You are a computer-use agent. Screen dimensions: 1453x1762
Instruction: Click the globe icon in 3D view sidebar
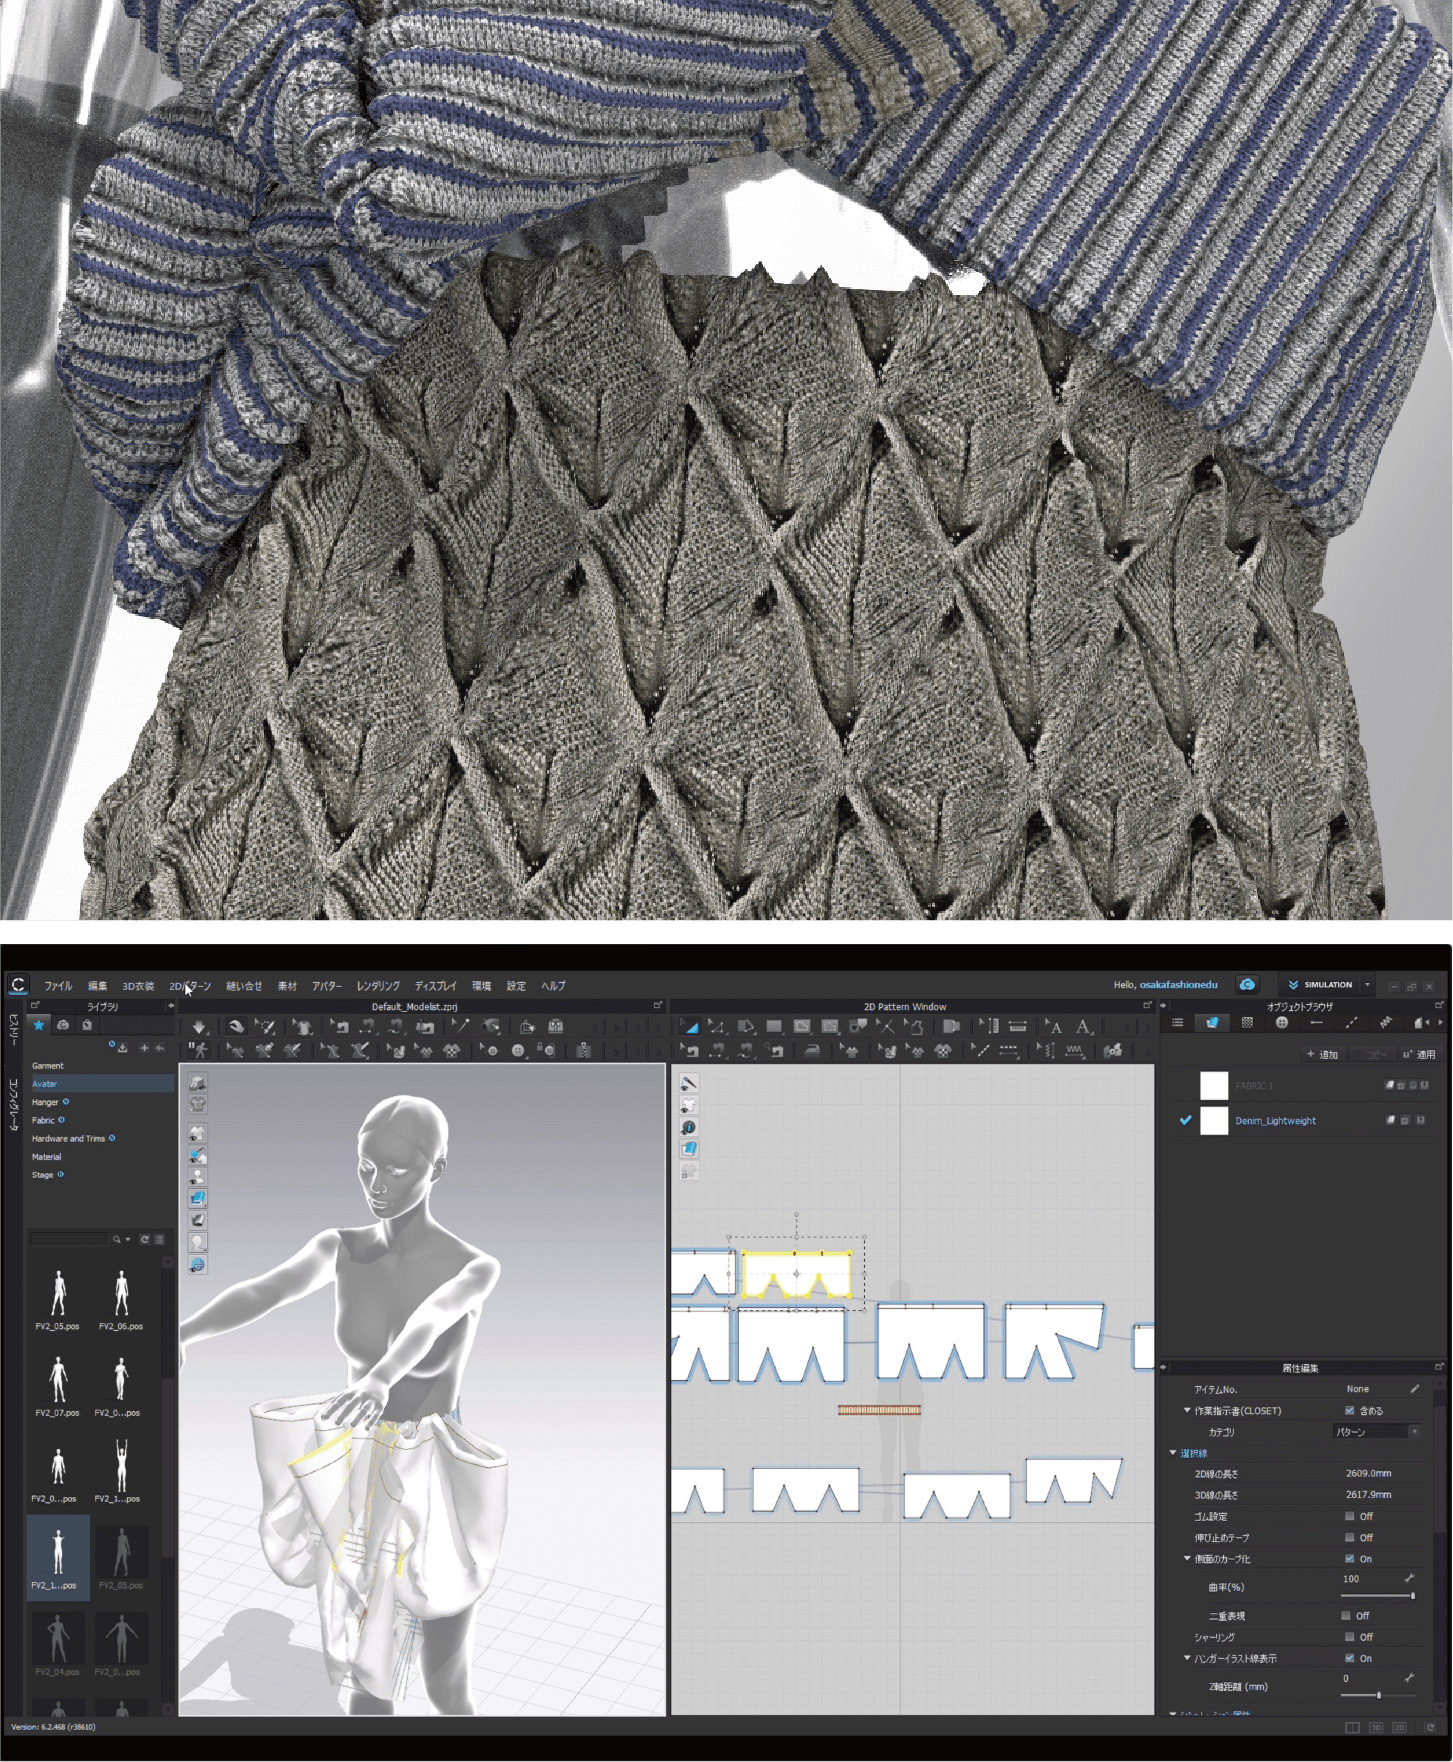(198, 1265)
